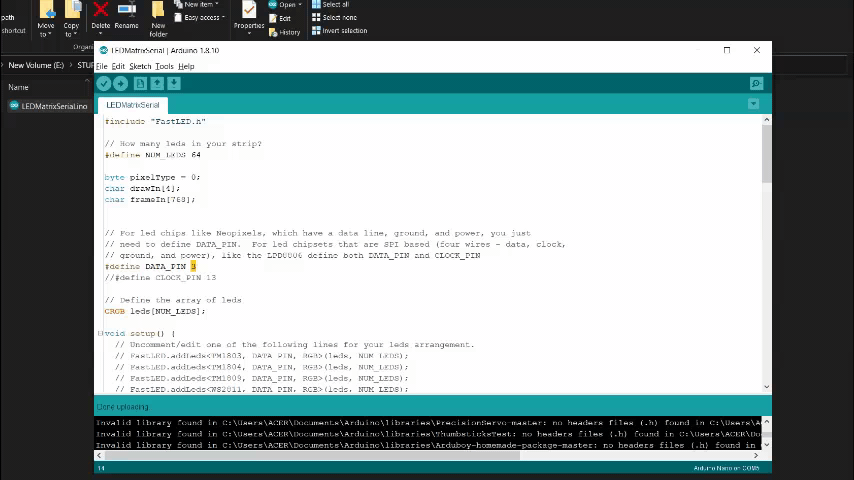Viewport: 854px width, 480px height.
Task: Click the red Delete icon in Explorer
Action: [x=100, y=12]
